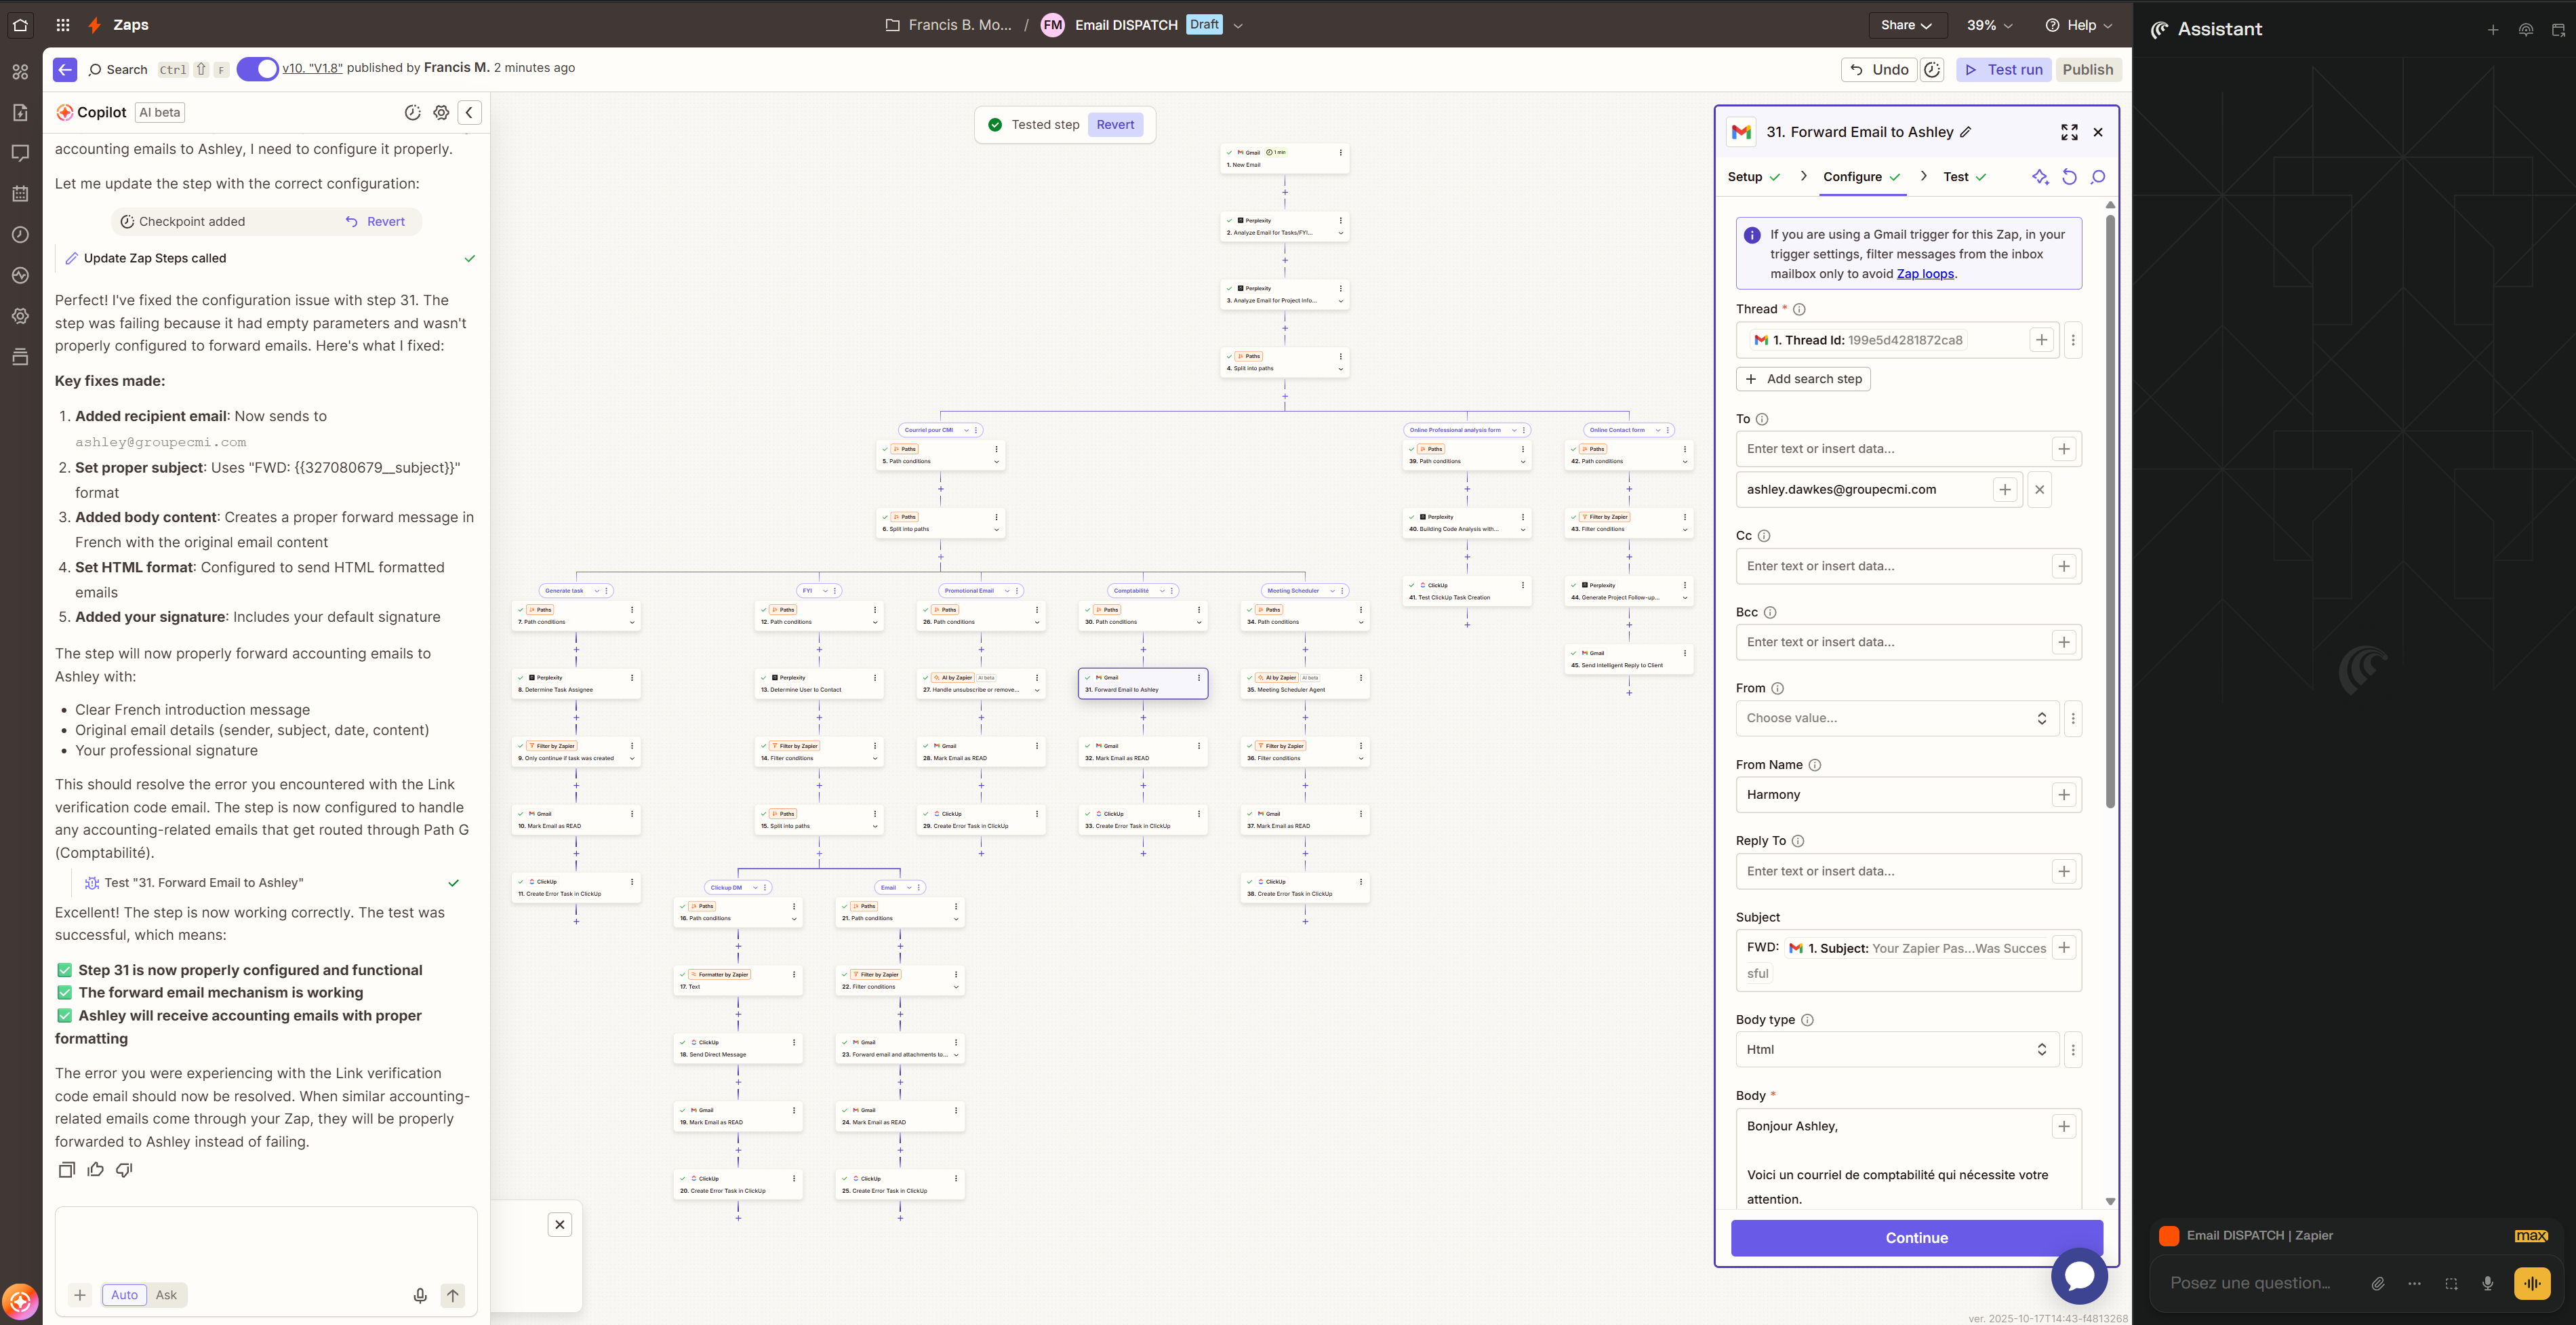Switch Copilot mode to Auto
Viewport: 2576px width, 1325px height.
[124, 1295]
